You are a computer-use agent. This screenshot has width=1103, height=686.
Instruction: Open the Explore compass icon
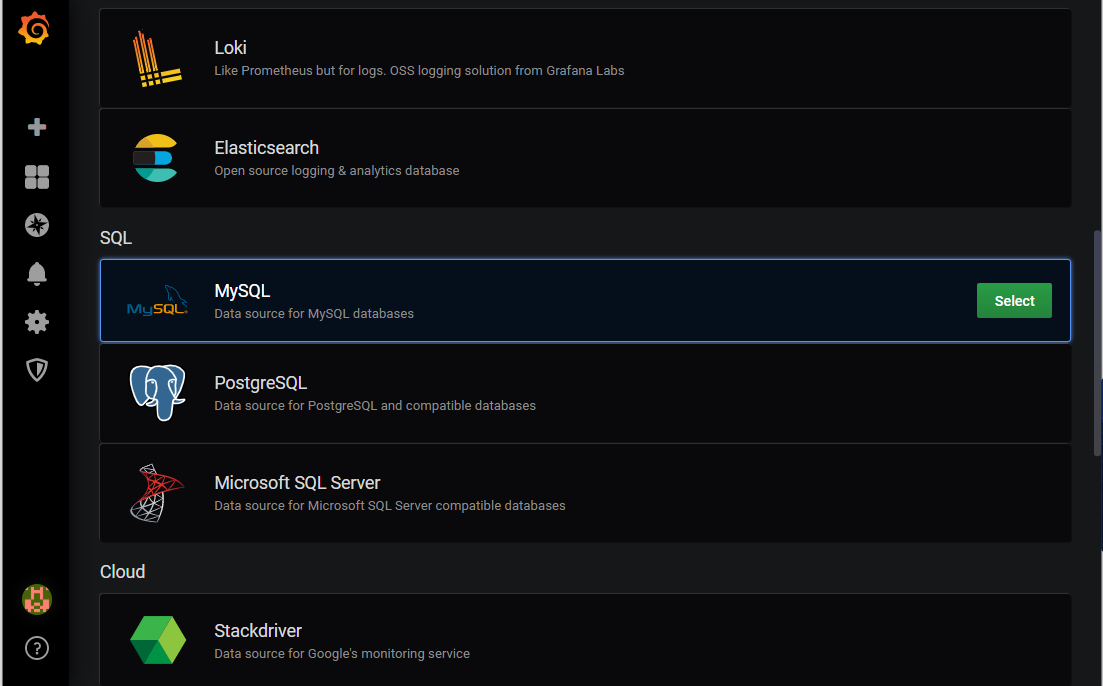37,225
